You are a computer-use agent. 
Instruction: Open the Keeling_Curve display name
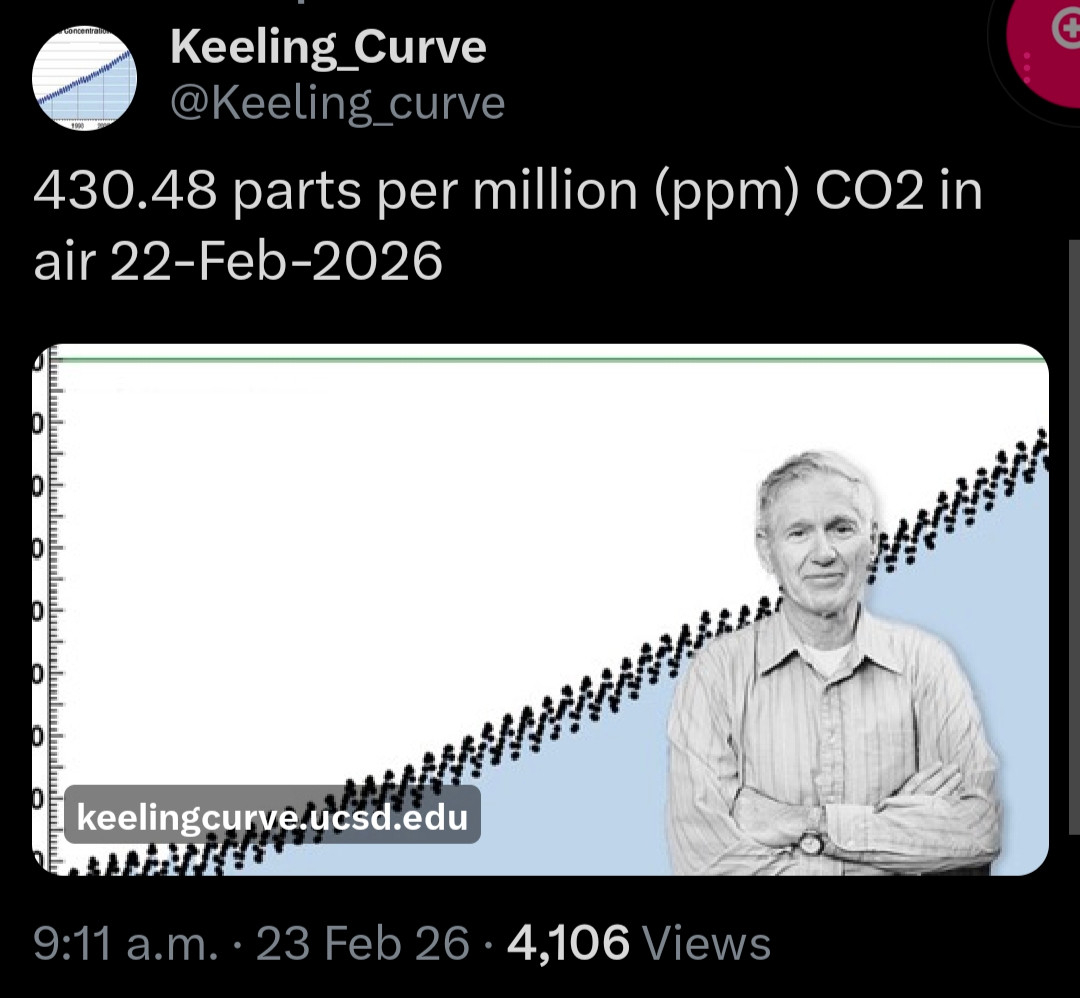(x=328, y=47)
